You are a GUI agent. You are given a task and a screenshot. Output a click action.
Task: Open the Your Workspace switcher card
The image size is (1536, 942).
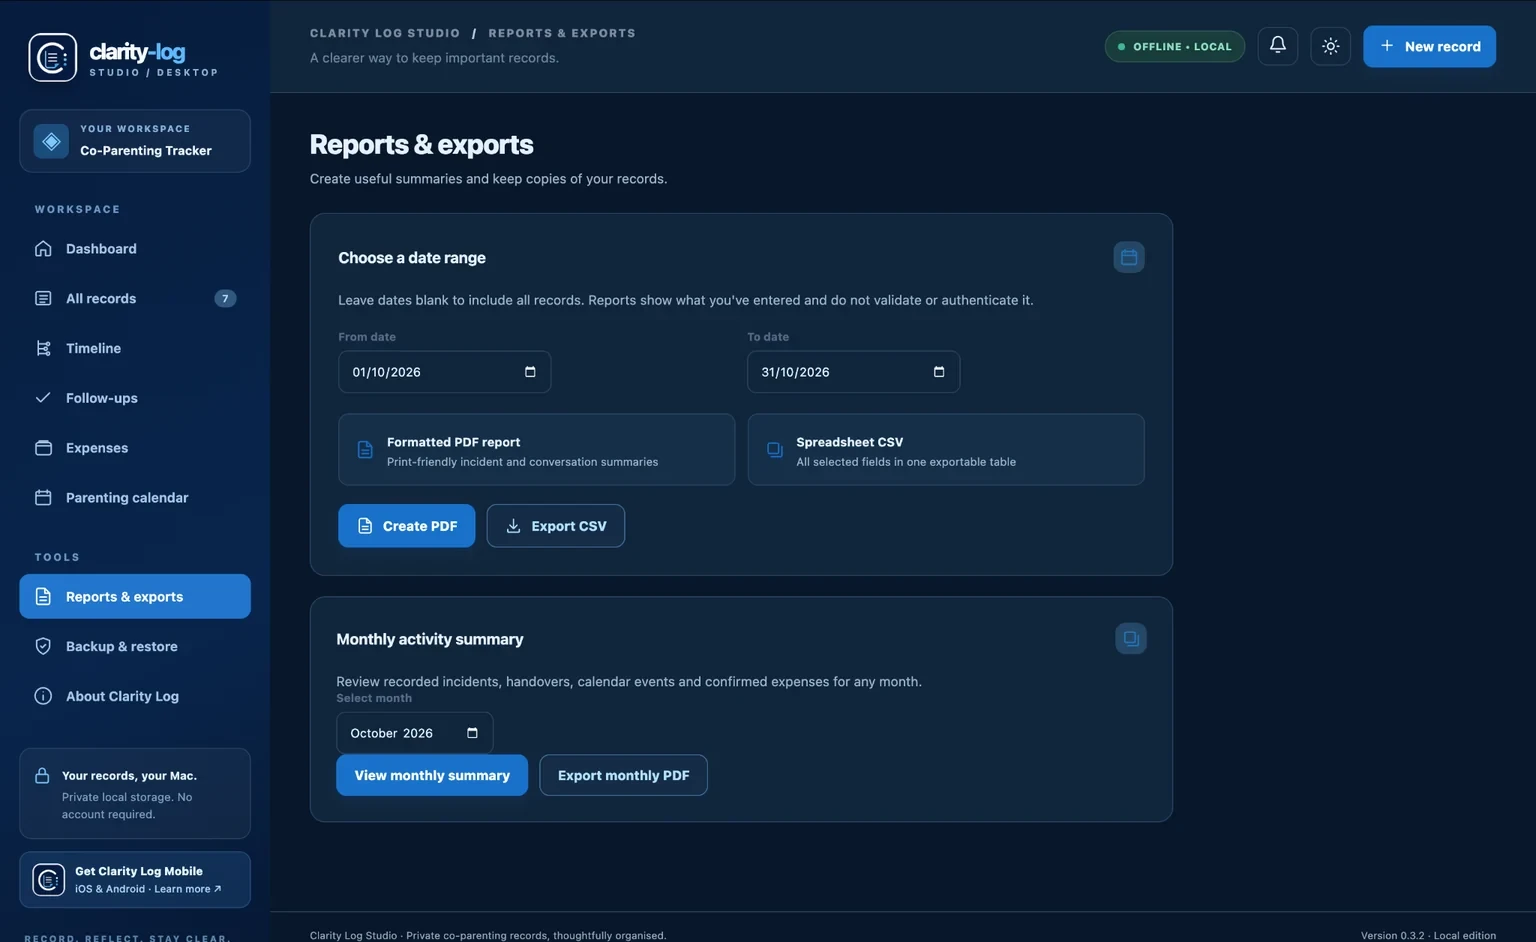coord(135,141)
